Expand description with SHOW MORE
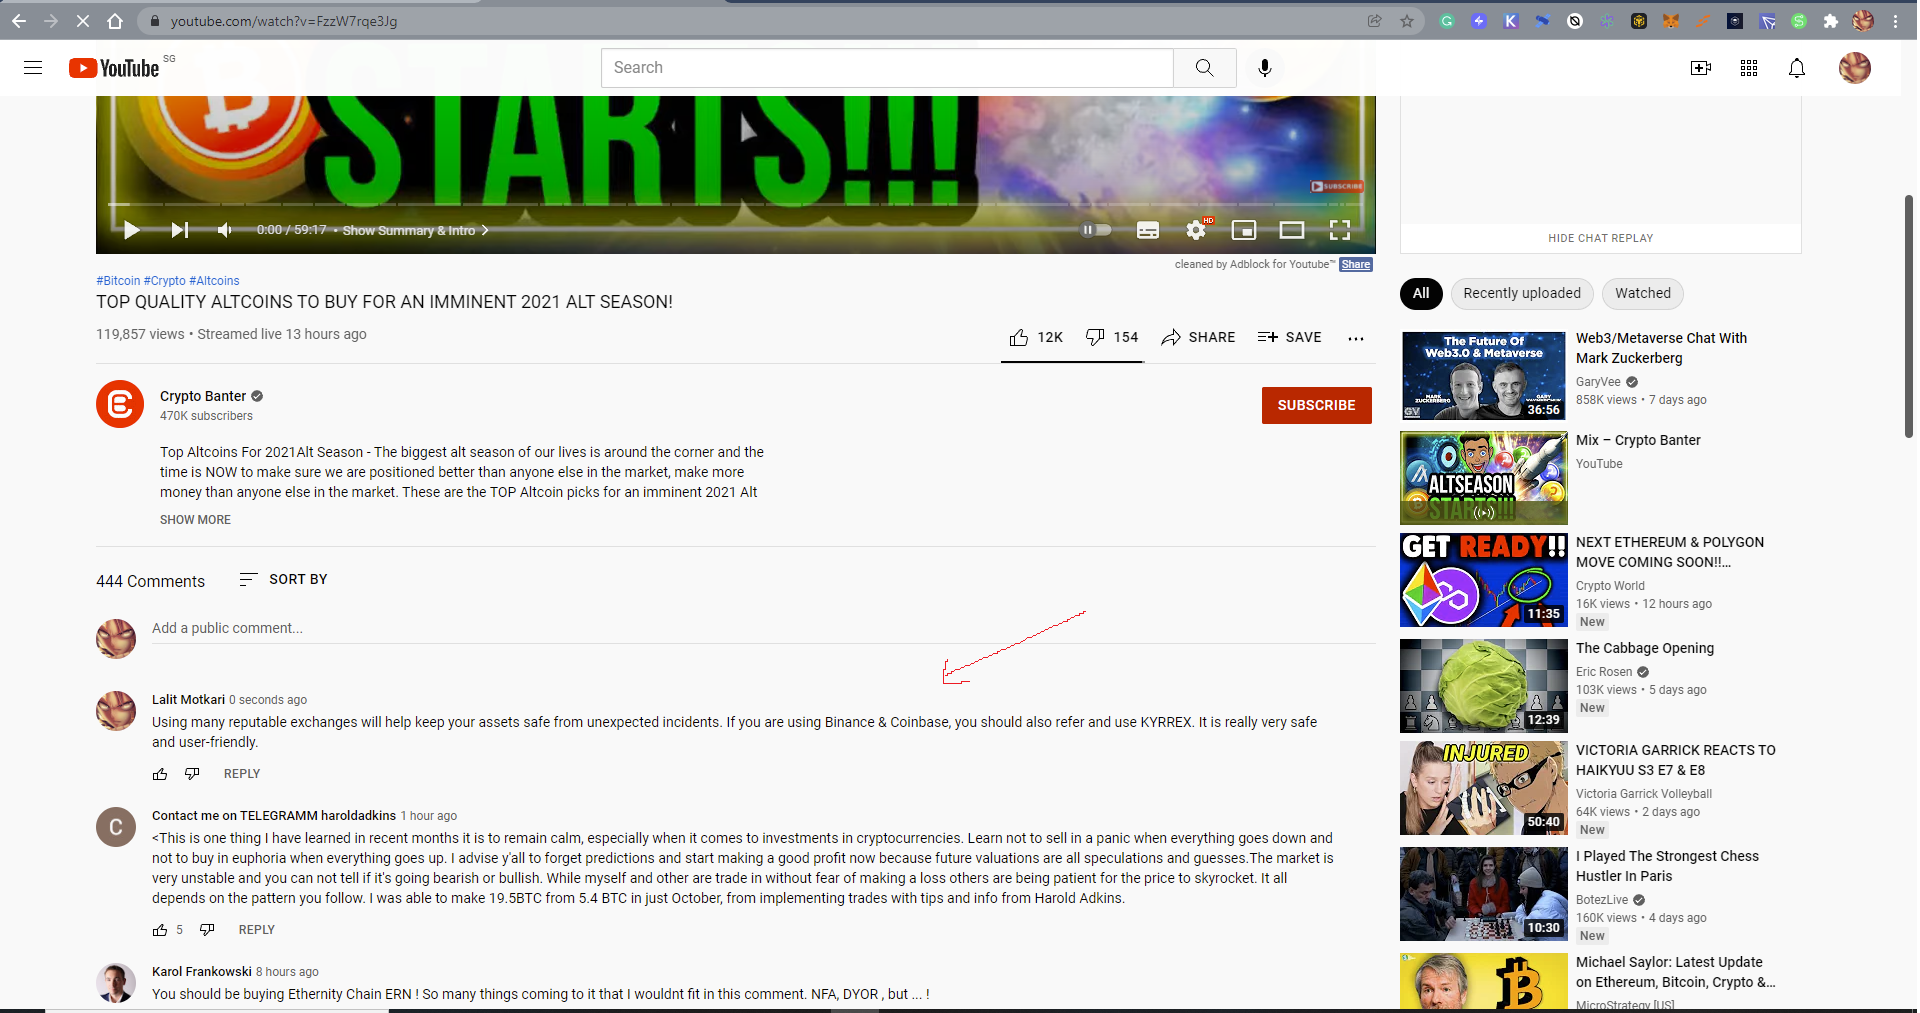The image size is (1920, 1013). tap(195, 520)
